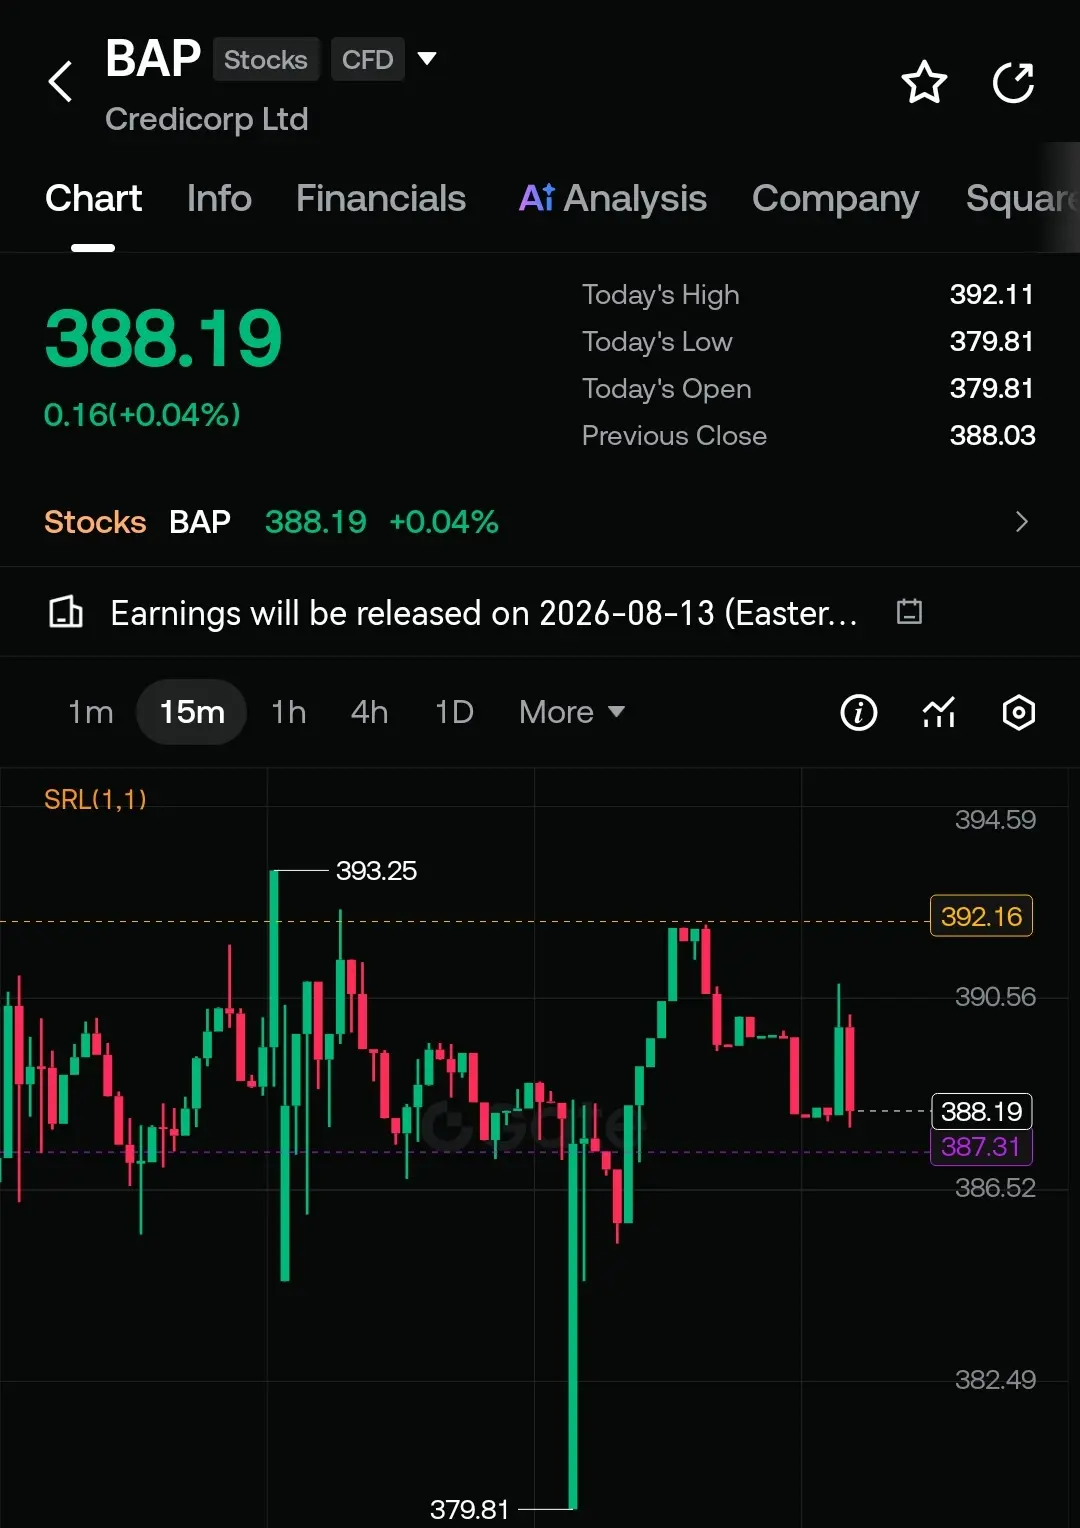
Task: Add BAP to favorites with the star
Action: (x=924, y=82)
